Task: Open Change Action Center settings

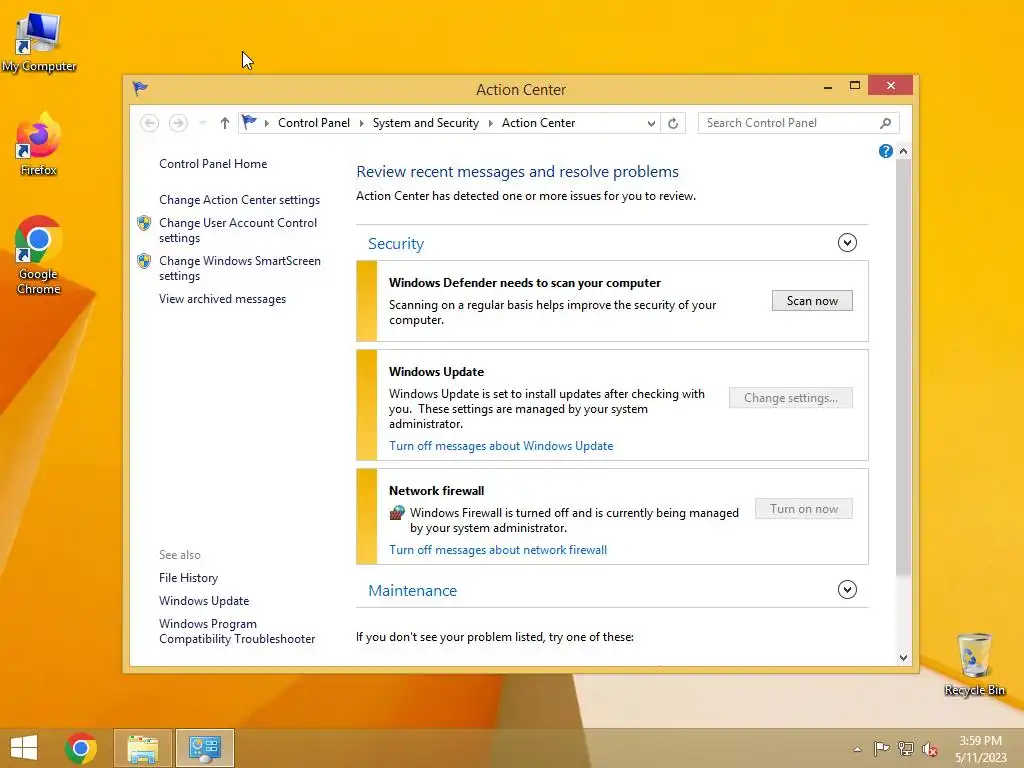Action: pyautogui.click(x=239, y=200)
